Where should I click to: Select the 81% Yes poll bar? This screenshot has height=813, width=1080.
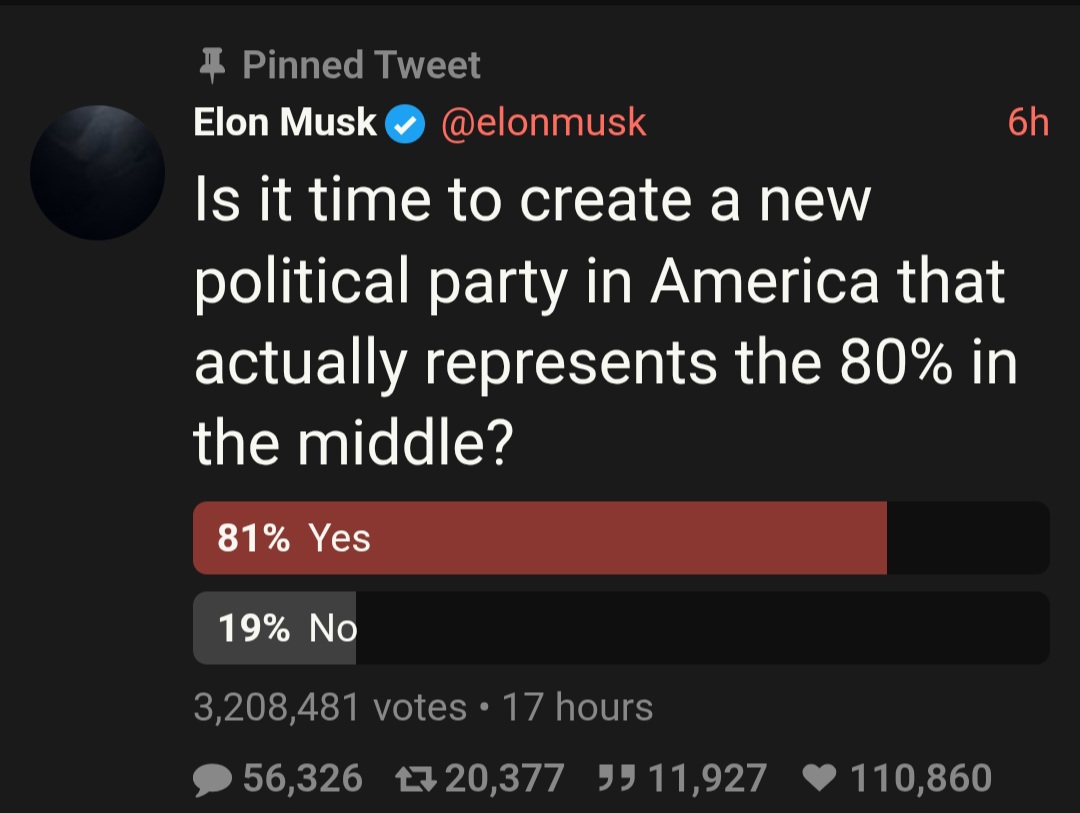click(621, 538)
